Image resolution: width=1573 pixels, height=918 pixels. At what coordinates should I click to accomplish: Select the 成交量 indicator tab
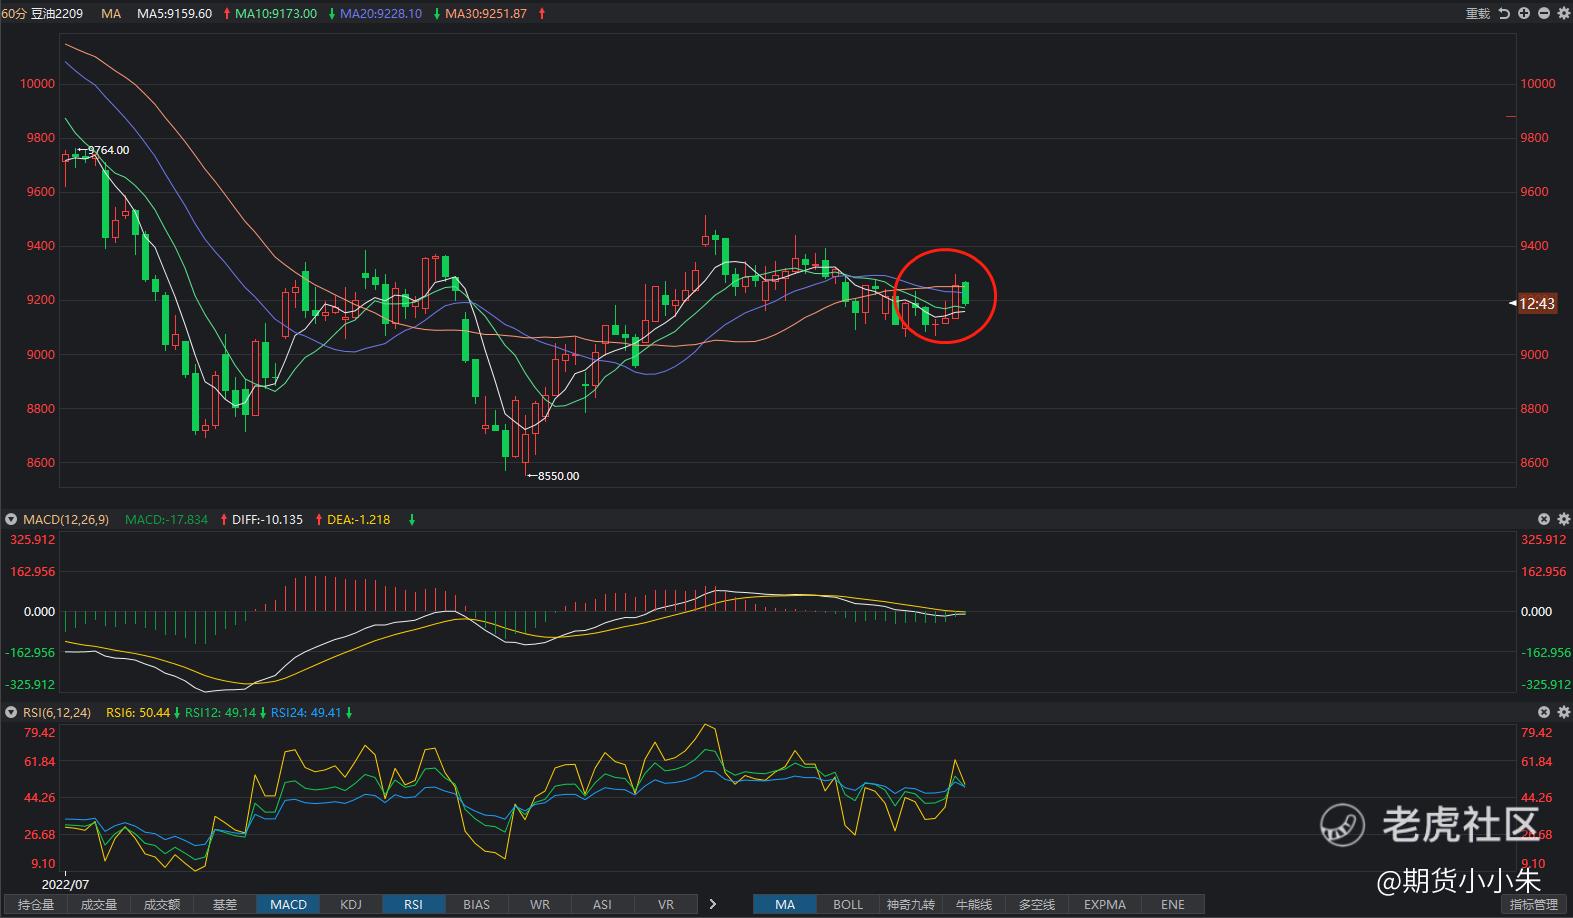pos(99,904)
